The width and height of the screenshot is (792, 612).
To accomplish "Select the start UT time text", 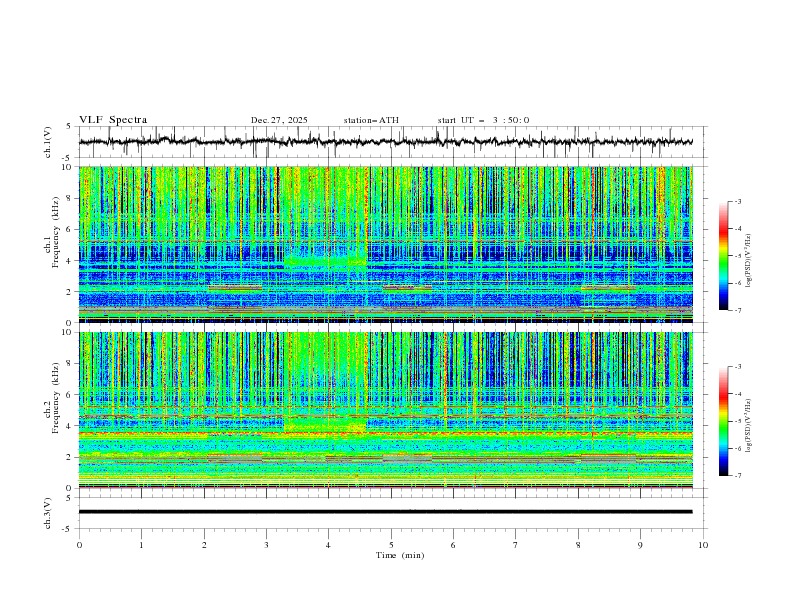I will tap(483, 120).
